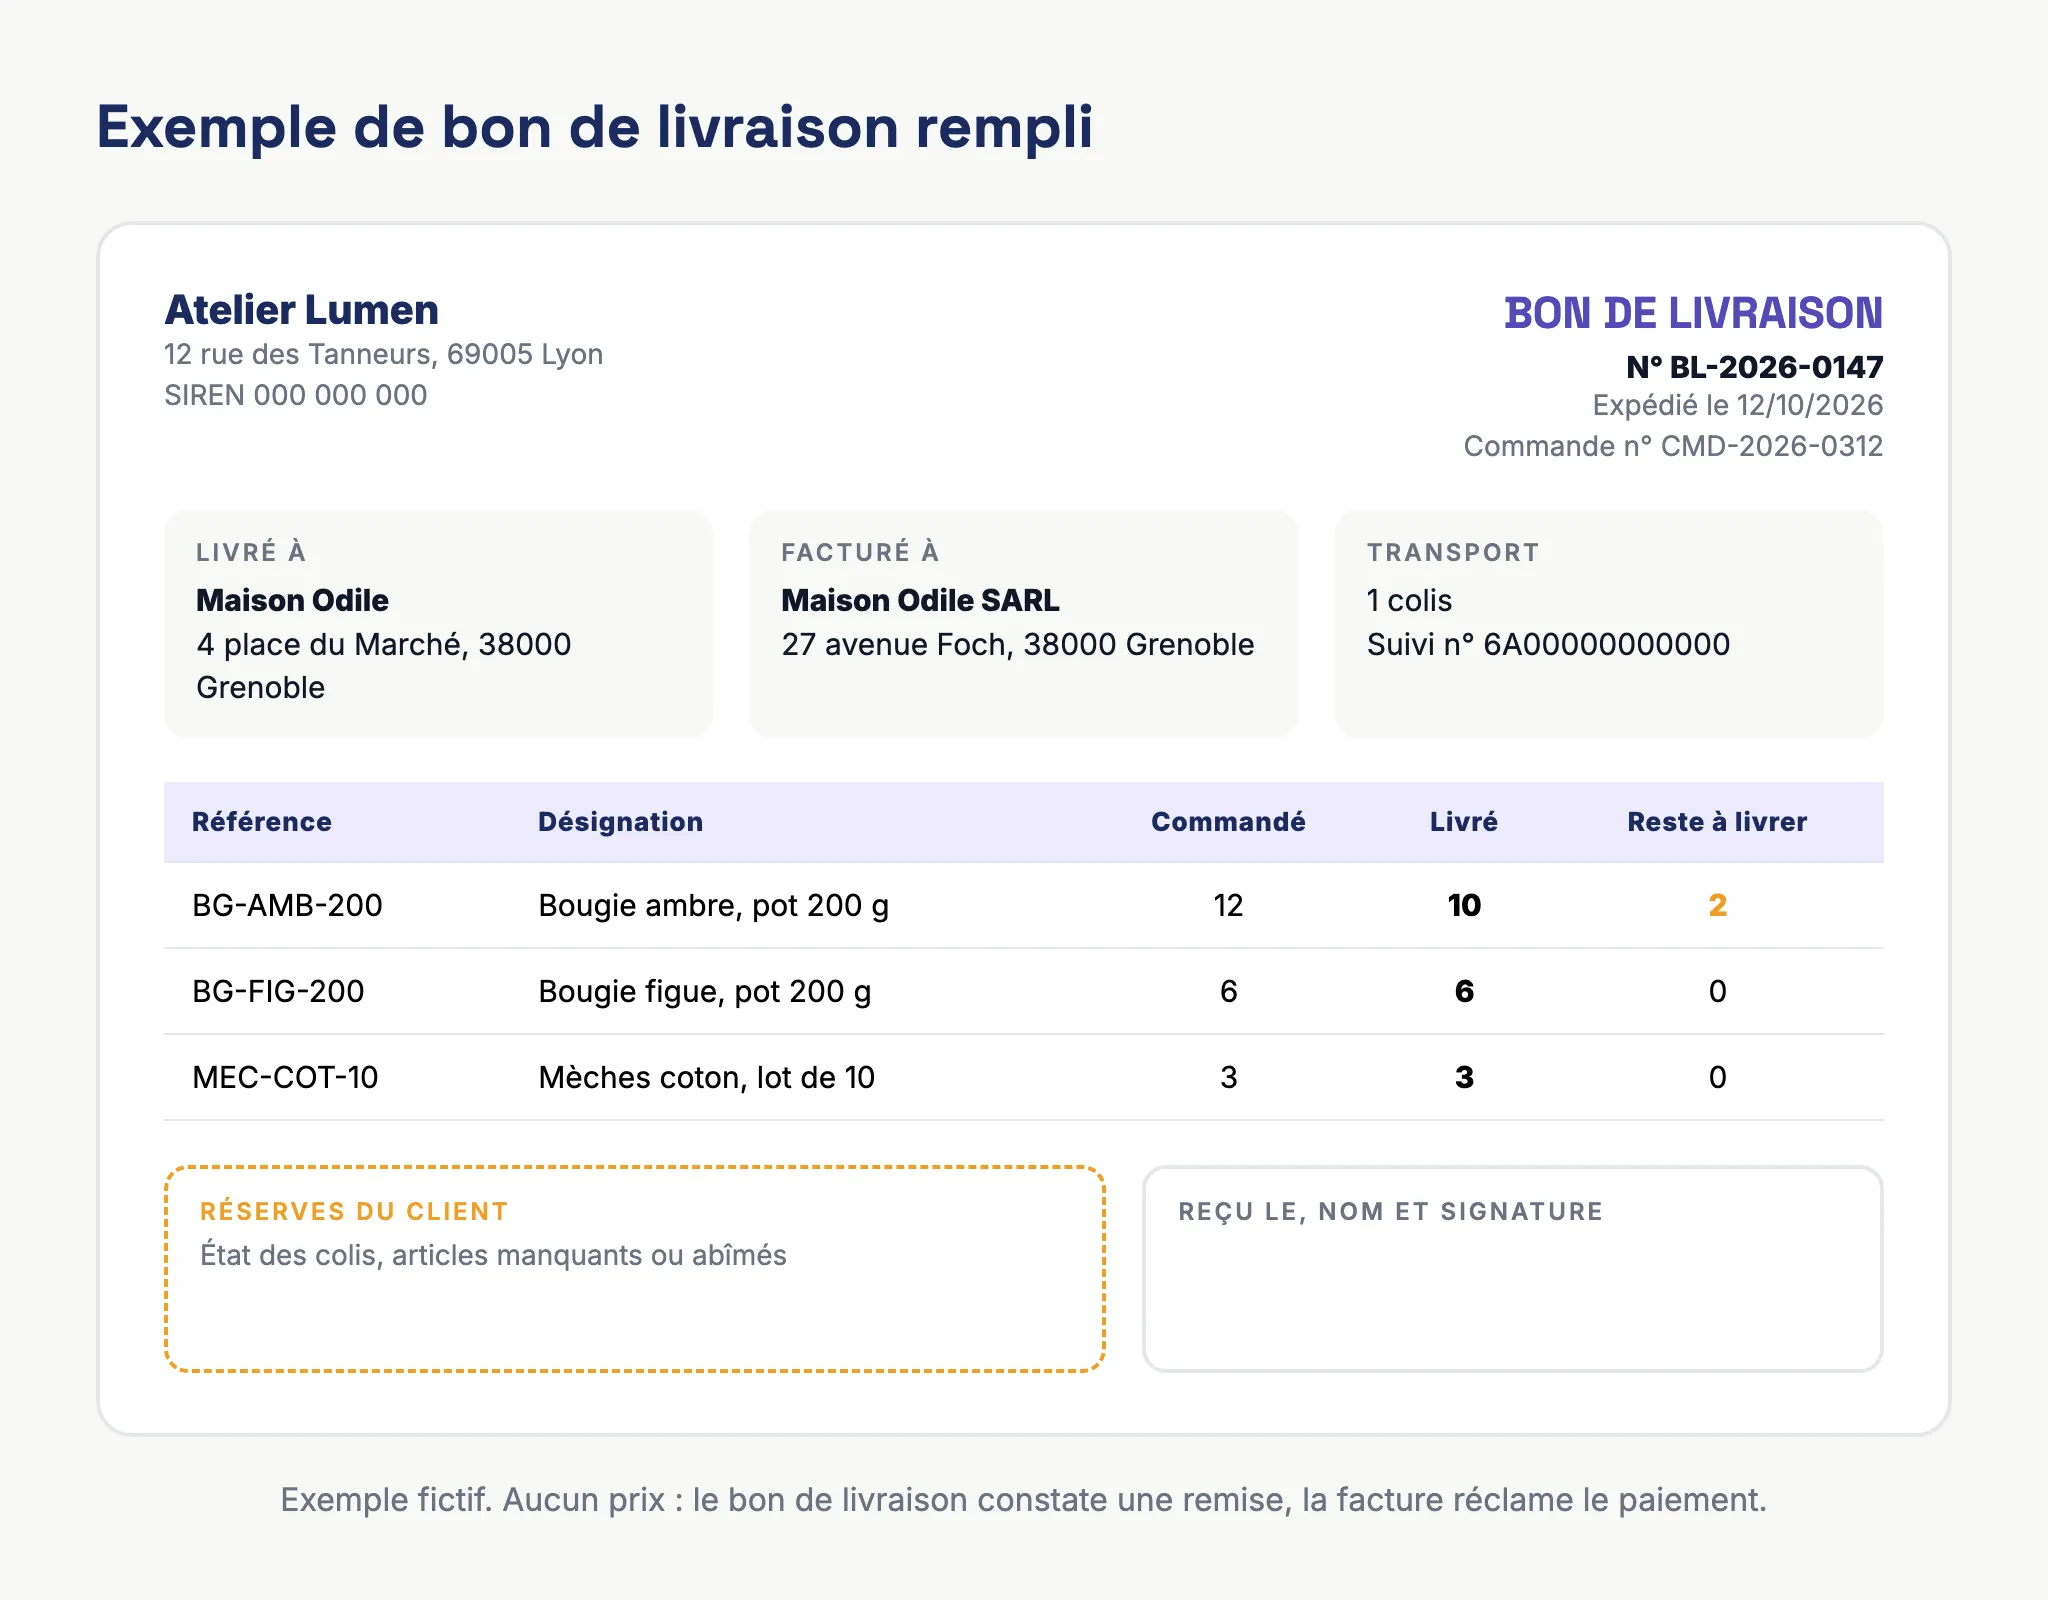Click the 'Livré' column header
2048x1600 pixels.
click(x=1464, y=822)
